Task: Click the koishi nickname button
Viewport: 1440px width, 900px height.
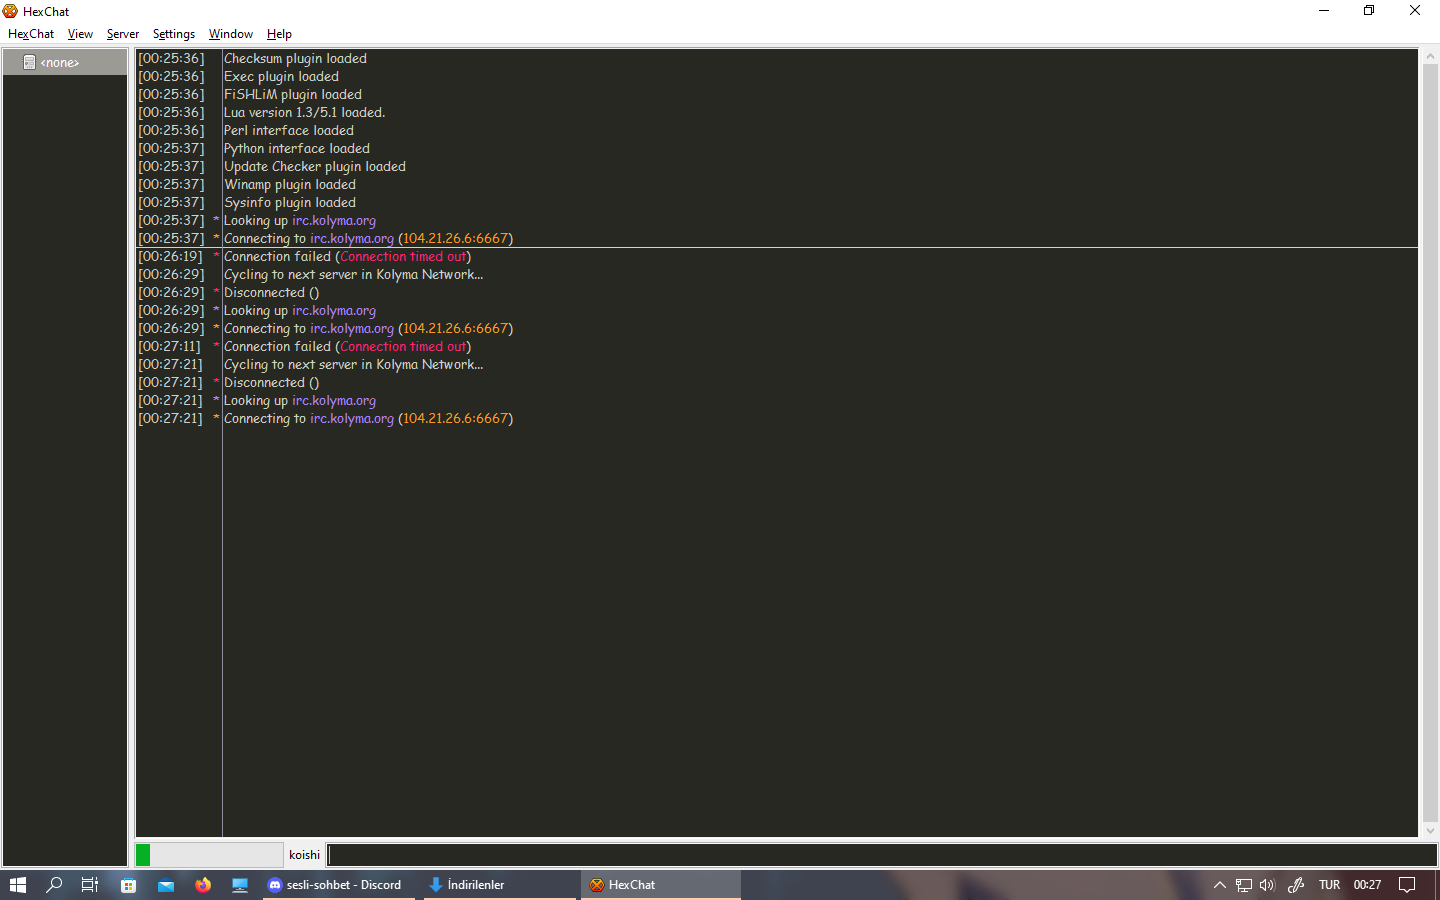Action: 304,855
